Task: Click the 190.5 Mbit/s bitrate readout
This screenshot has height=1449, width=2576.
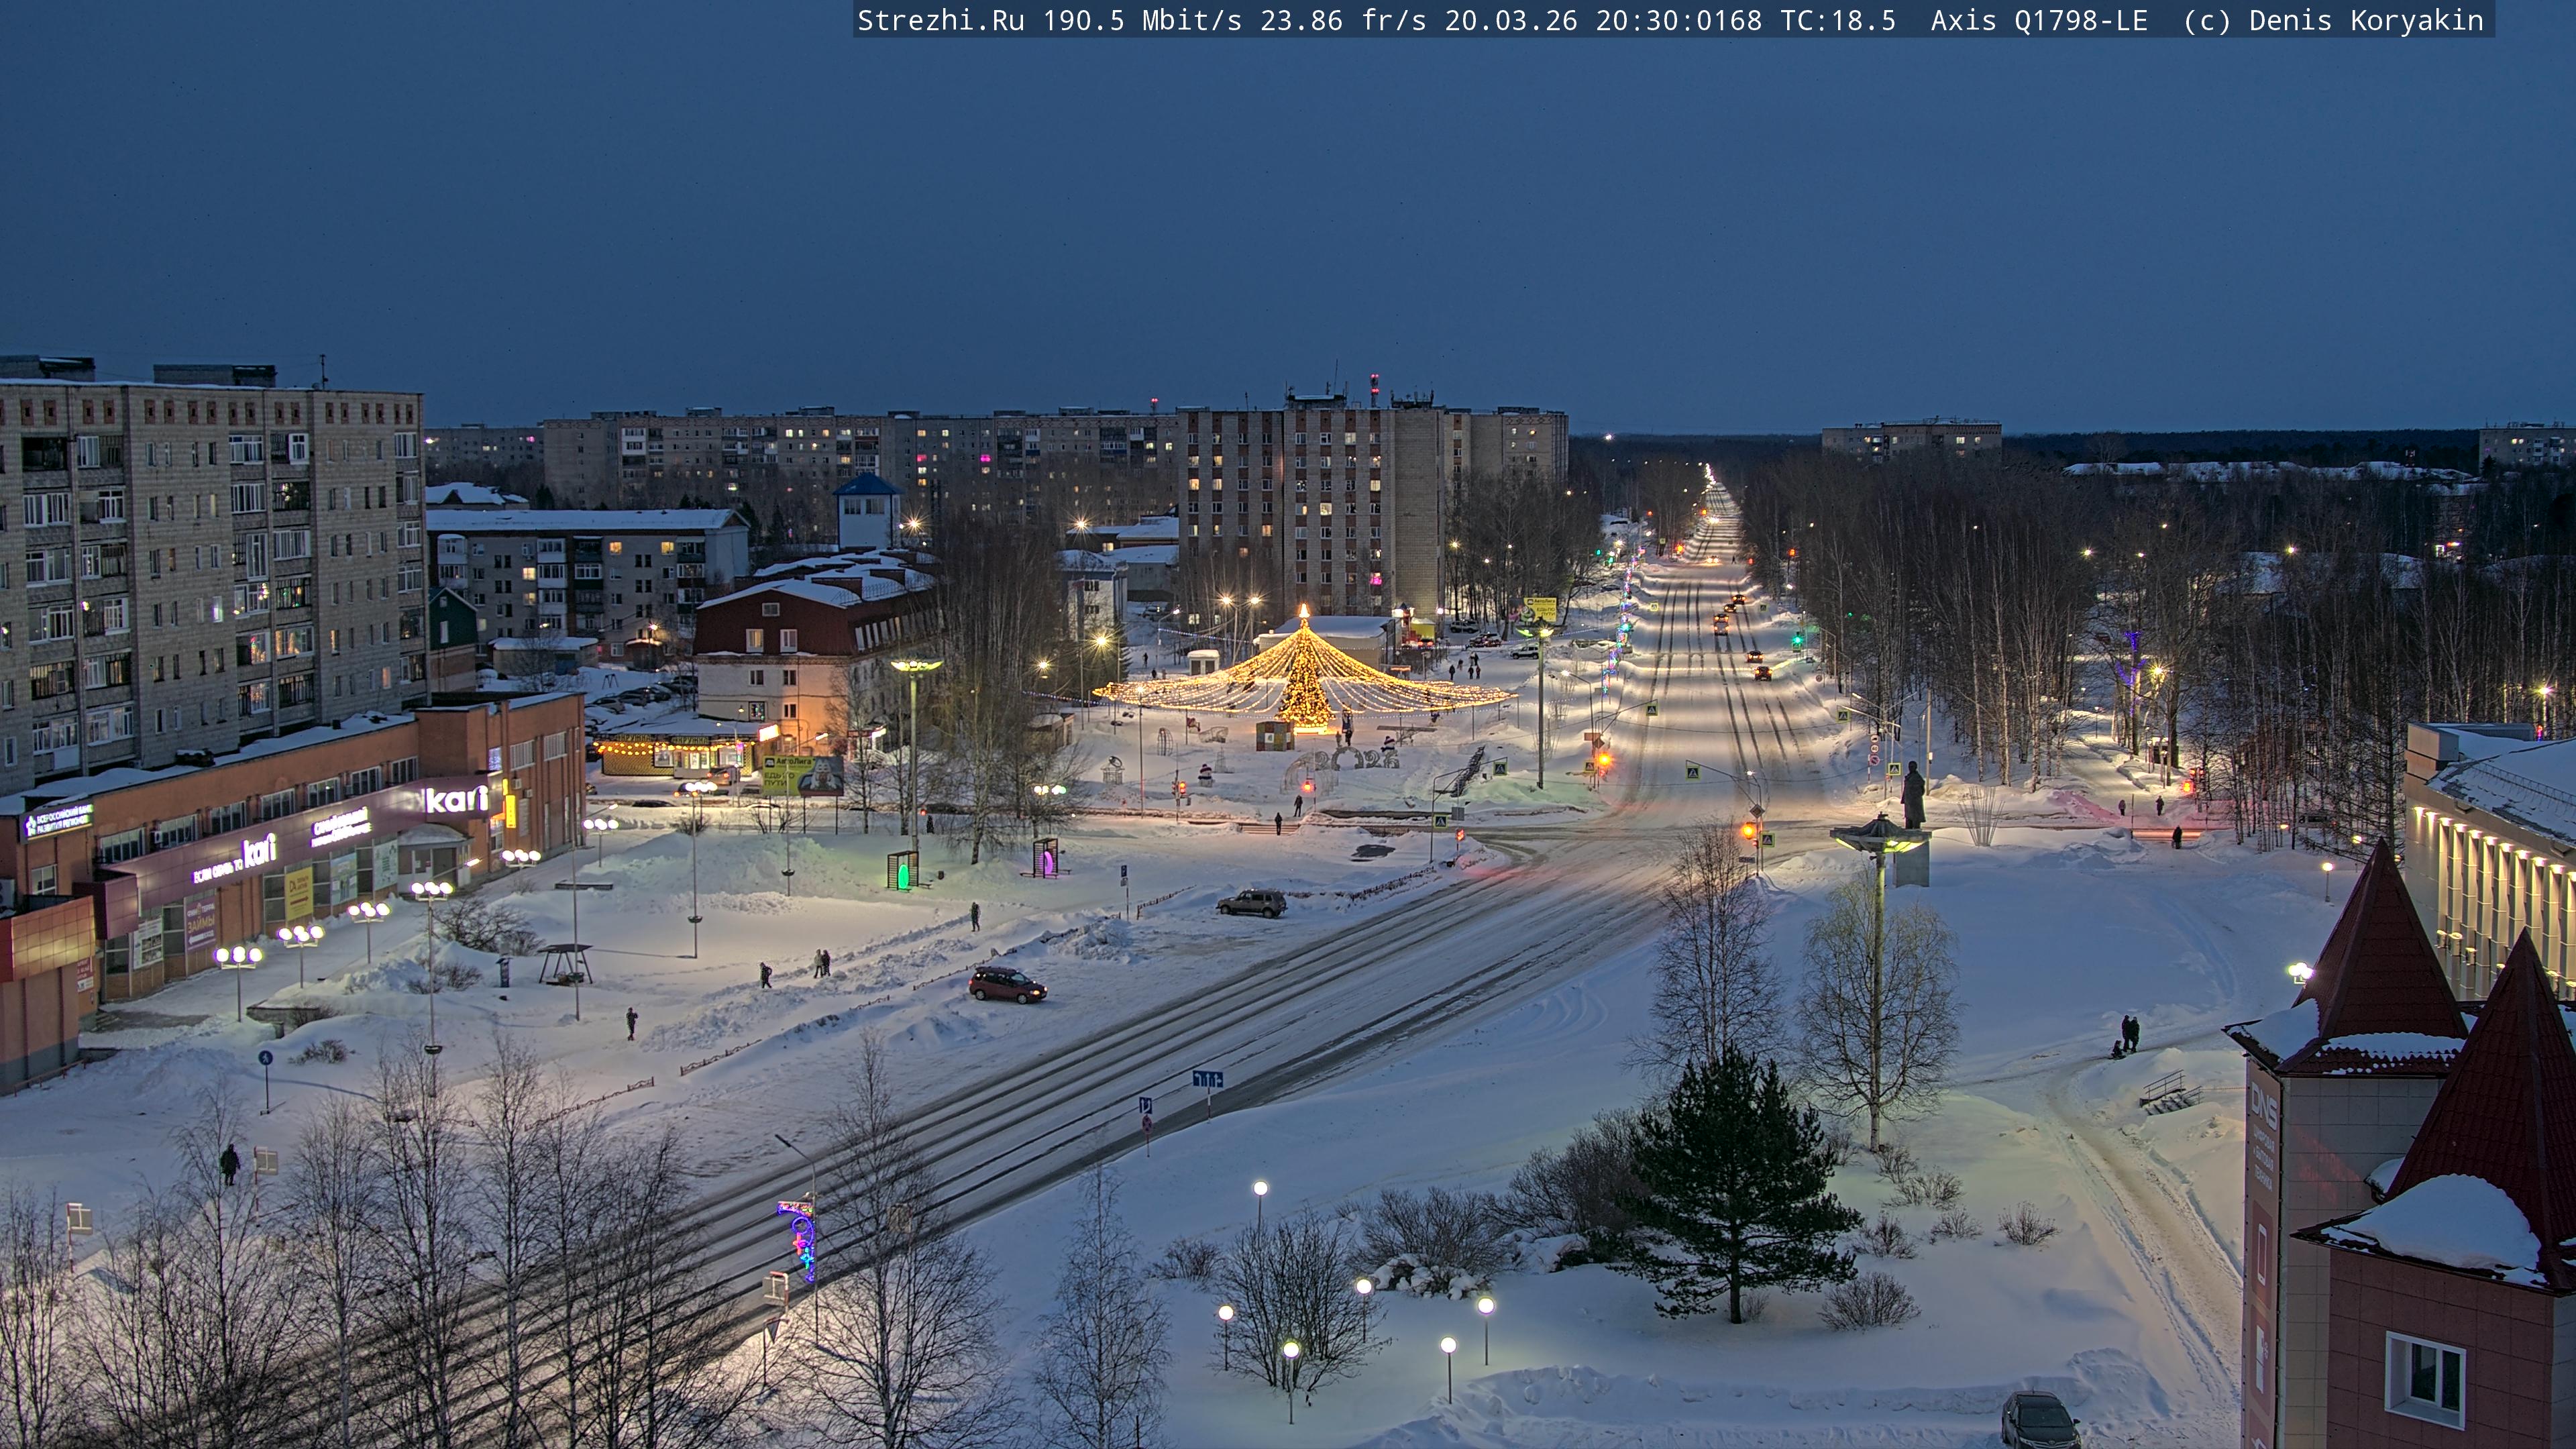Action: 1141,21
